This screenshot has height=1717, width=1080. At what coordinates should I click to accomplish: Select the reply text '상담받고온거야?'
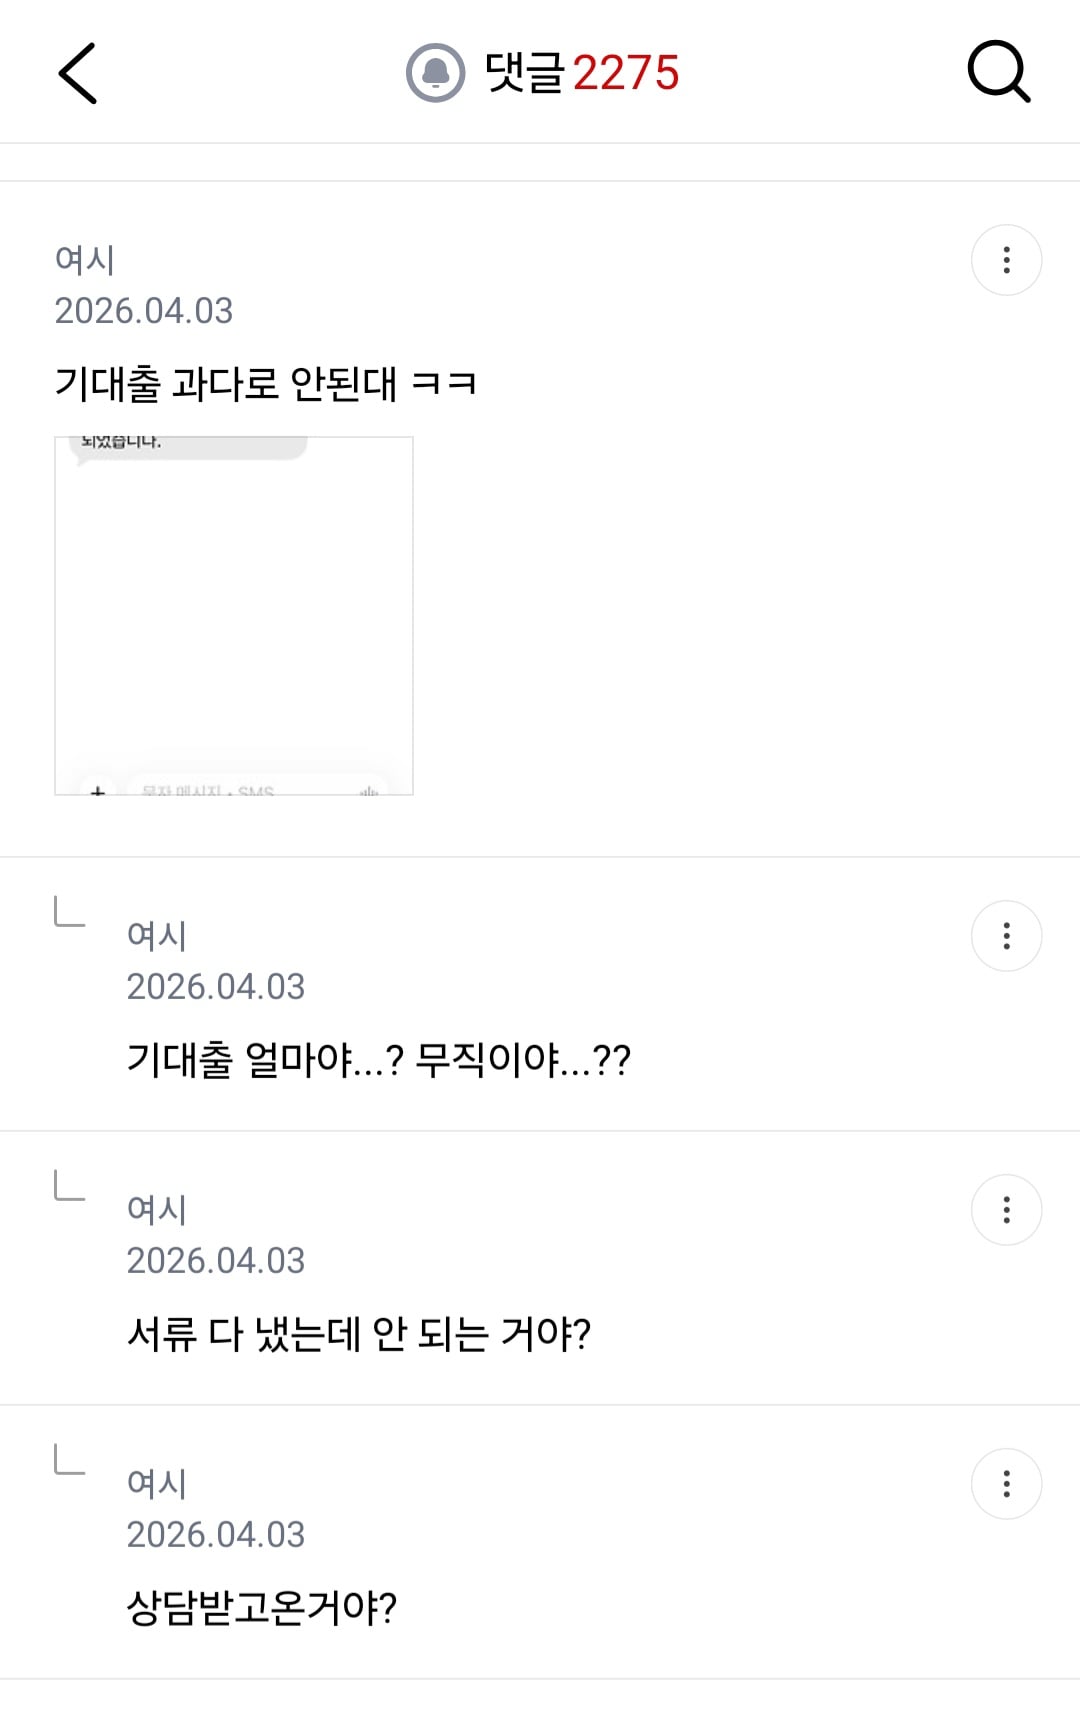pos(262,1608)
